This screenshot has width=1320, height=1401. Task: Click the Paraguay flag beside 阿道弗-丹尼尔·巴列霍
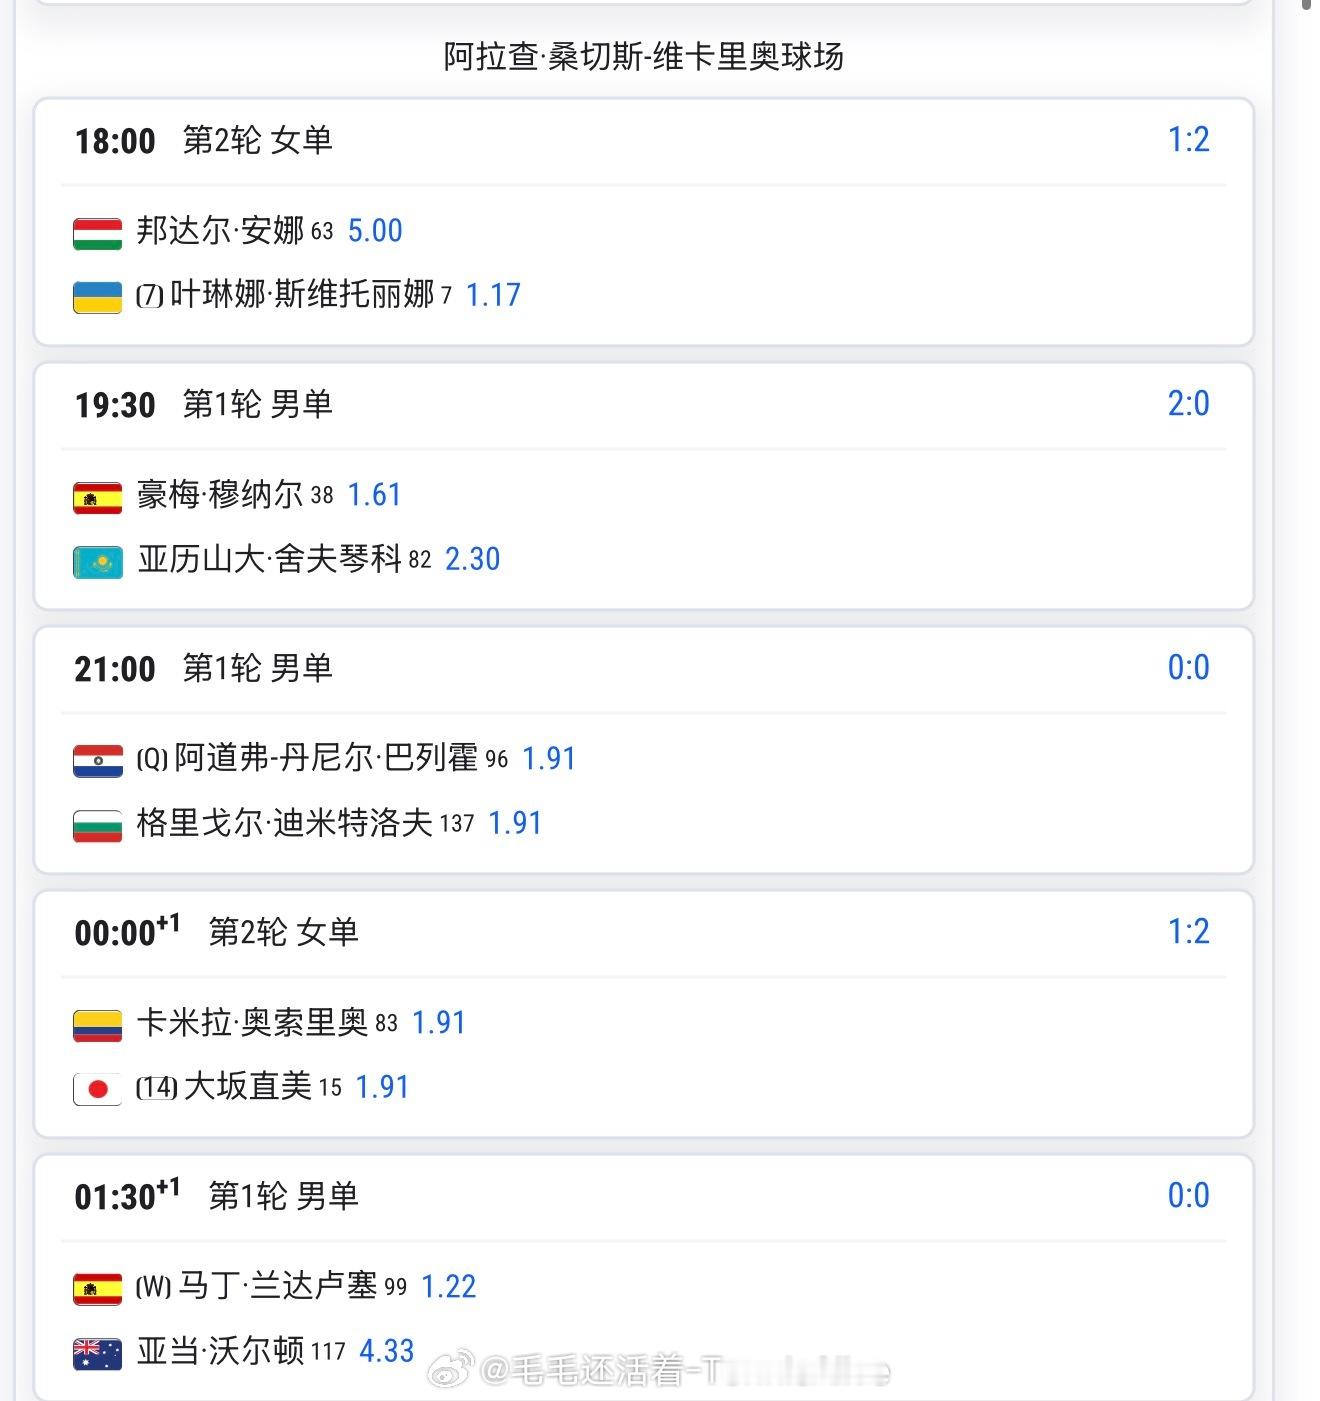(x=97, y=761)
